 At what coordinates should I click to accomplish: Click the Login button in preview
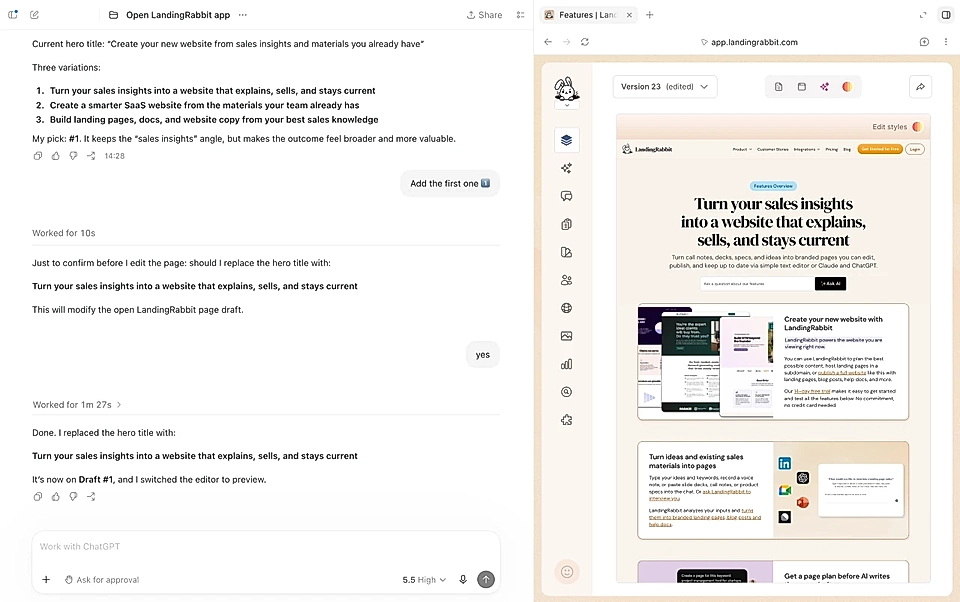tap(915, 149)
